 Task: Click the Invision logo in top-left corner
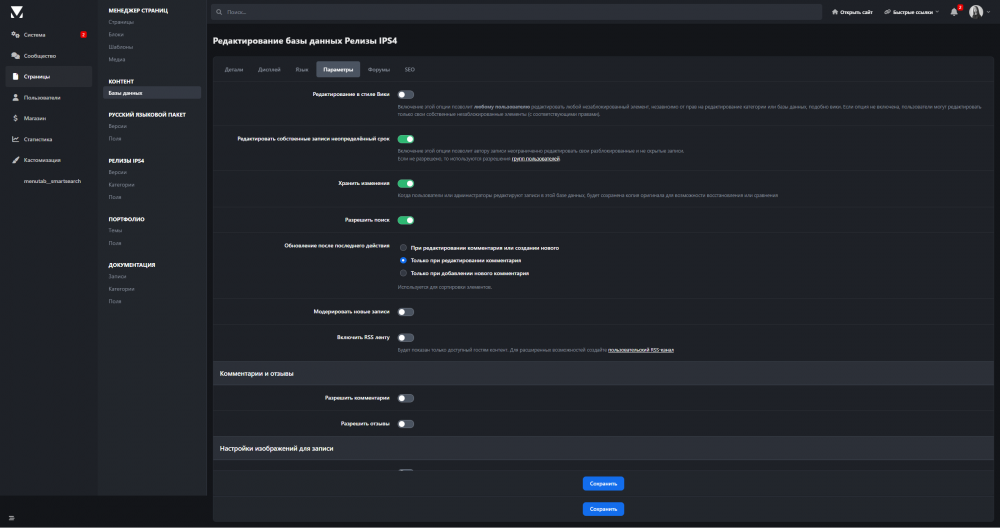click(x=16, y=11)
